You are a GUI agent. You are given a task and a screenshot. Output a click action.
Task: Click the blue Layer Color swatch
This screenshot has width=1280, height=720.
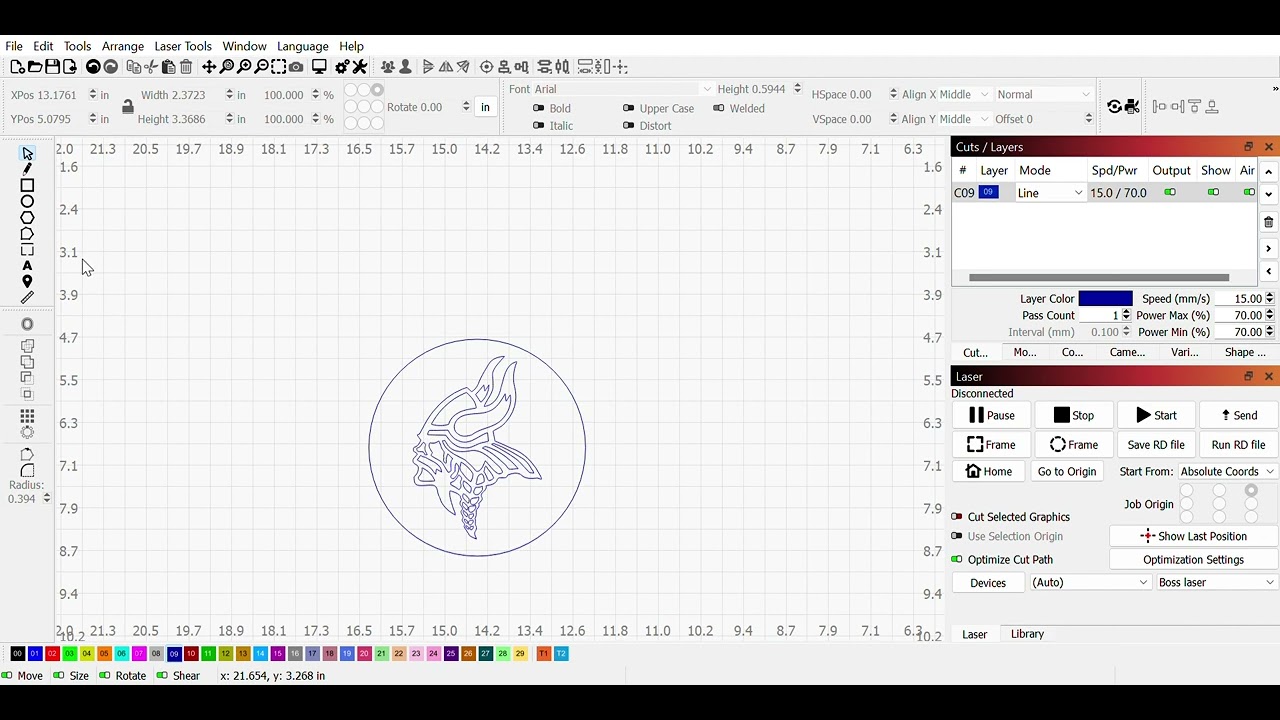[1105, 299]
